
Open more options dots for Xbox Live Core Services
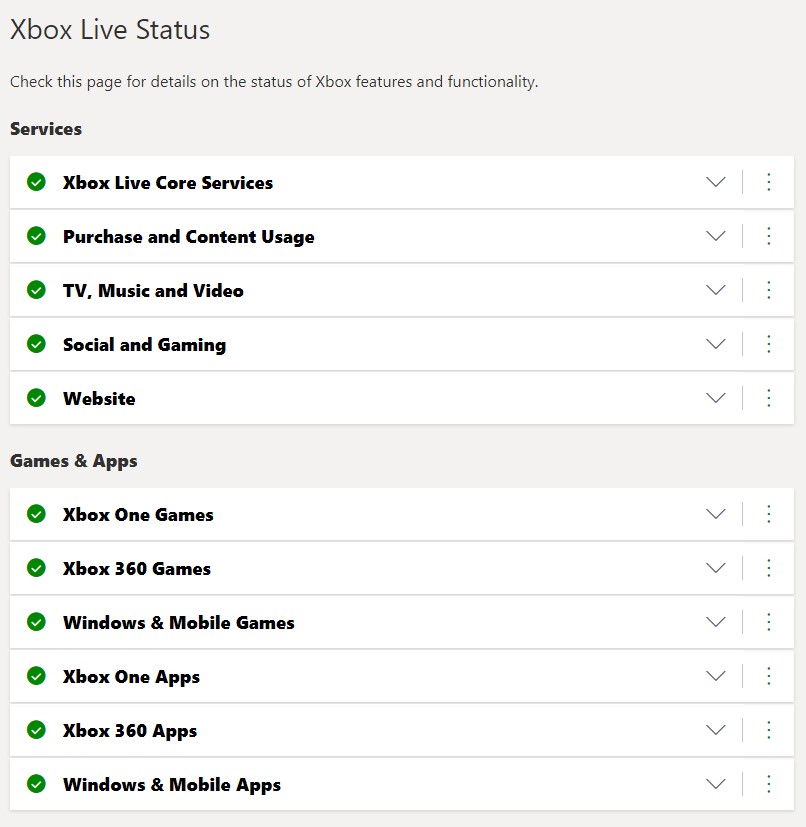point(769,182)
